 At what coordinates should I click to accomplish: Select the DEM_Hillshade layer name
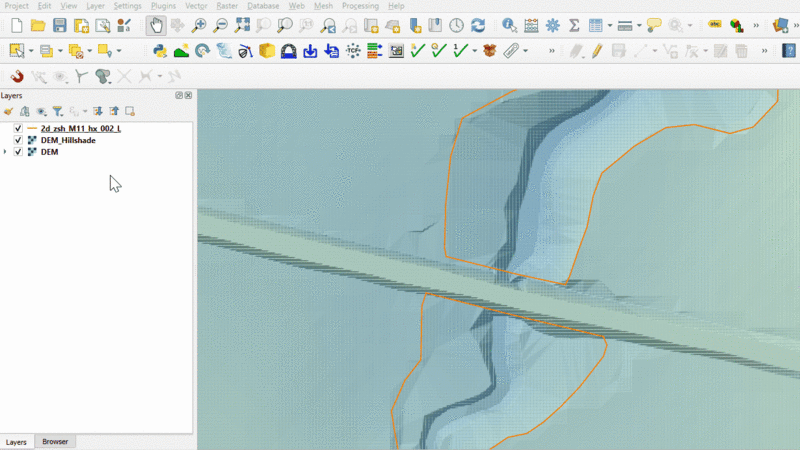[69, 141]
